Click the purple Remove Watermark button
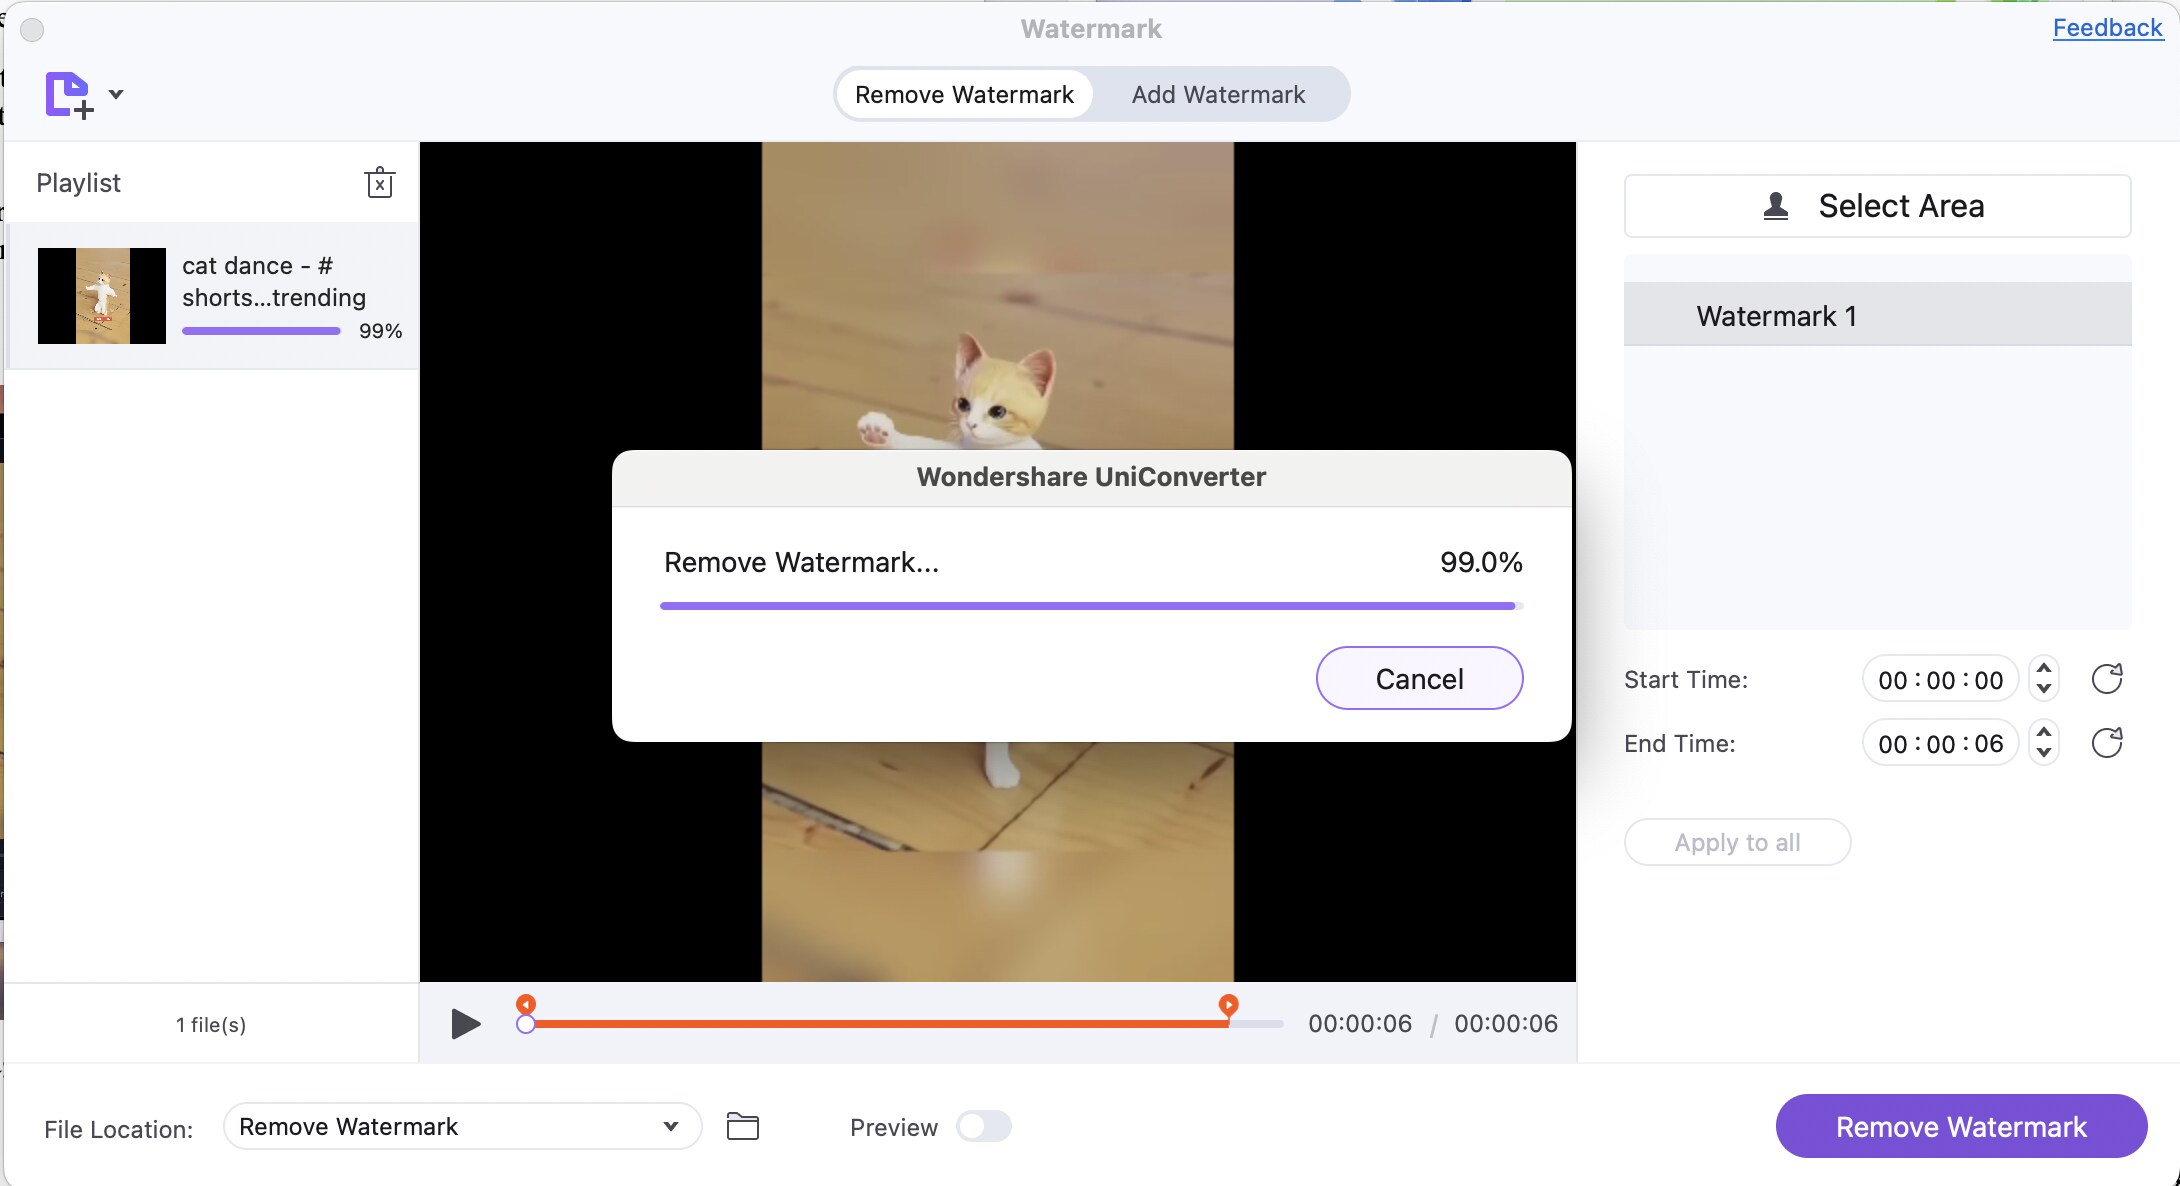Viewport: 2180px width, 1186px height. 1961,1127
